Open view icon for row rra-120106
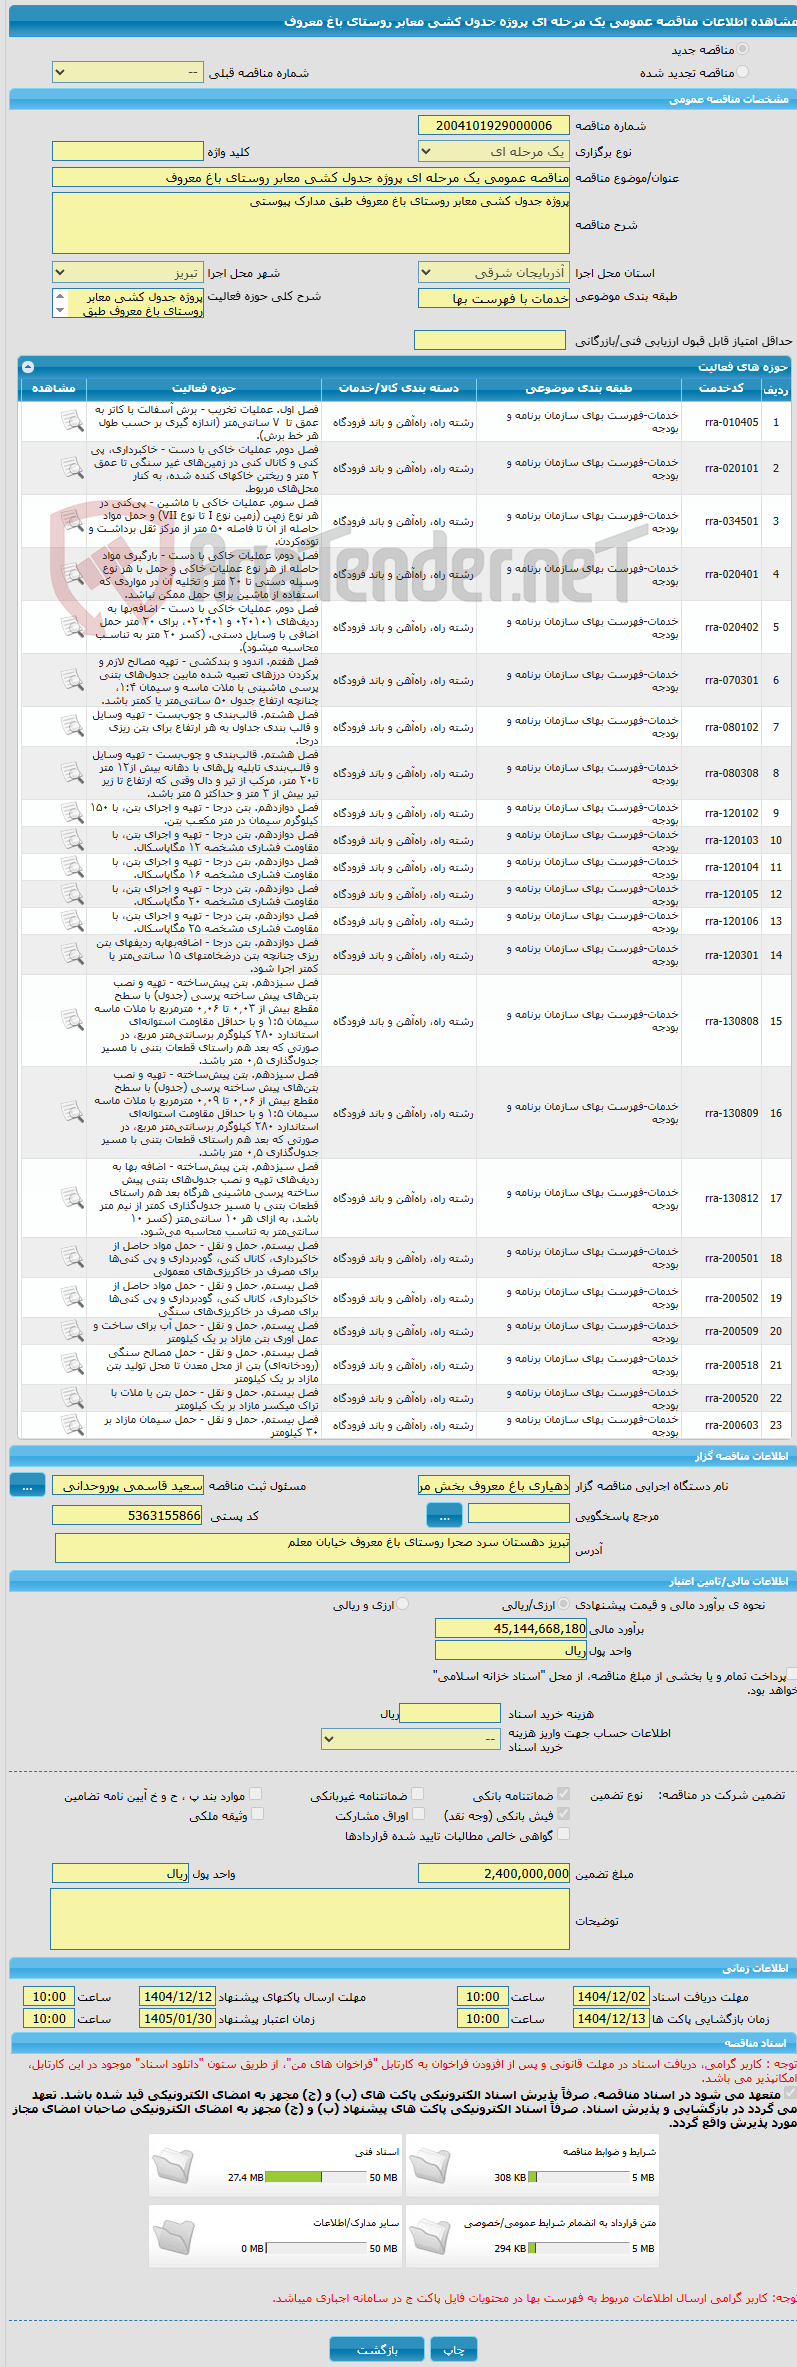Image resolution: width=797 pixels, height=2367 pixels. coord(71,921)
